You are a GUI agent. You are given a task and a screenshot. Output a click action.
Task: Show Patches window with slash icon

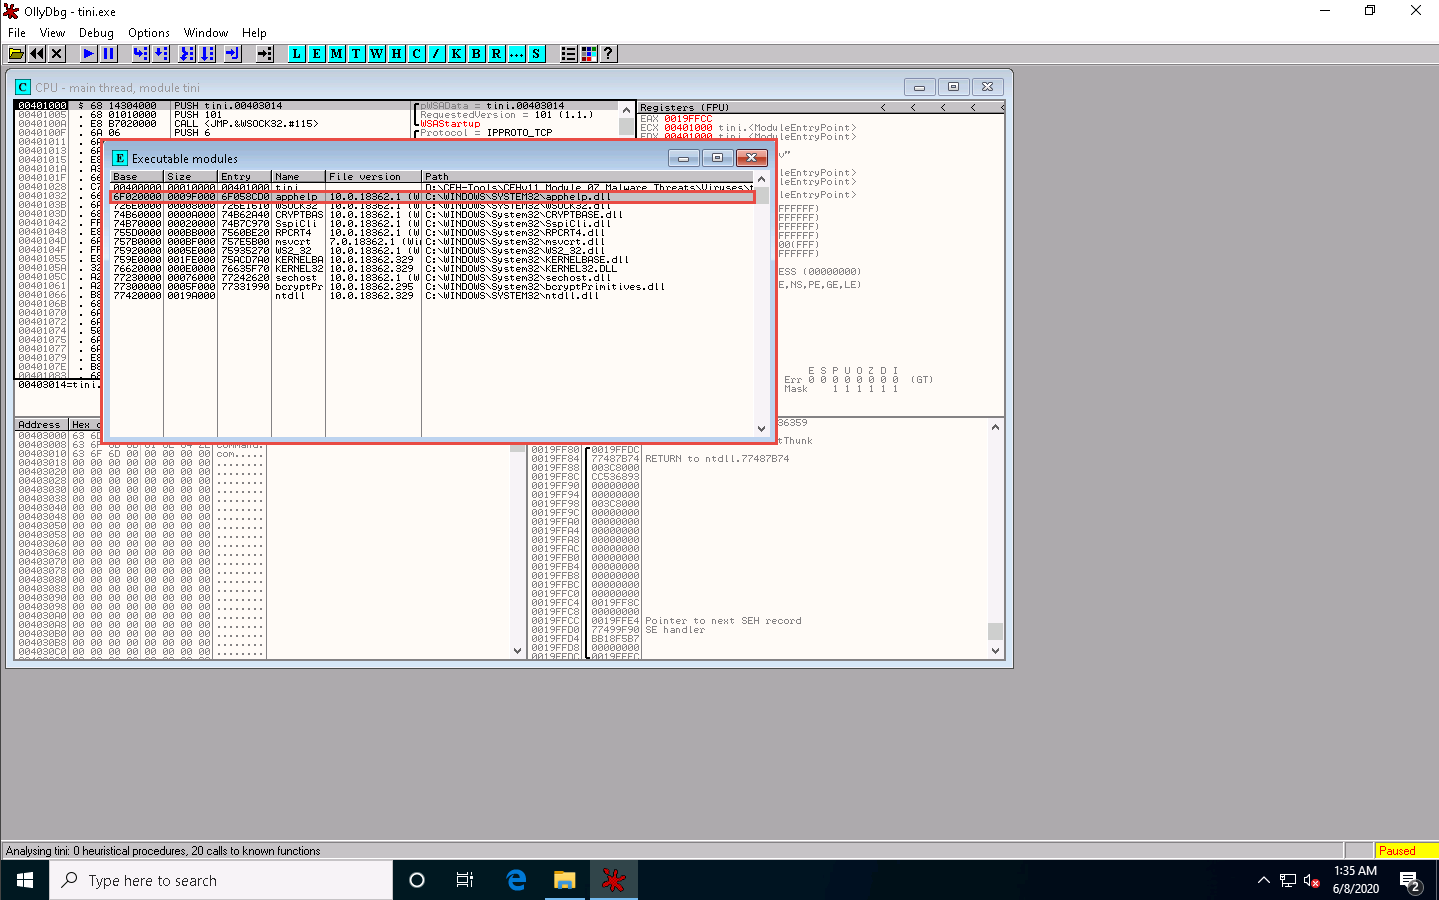pyautogui.click(x=437, y=54)
